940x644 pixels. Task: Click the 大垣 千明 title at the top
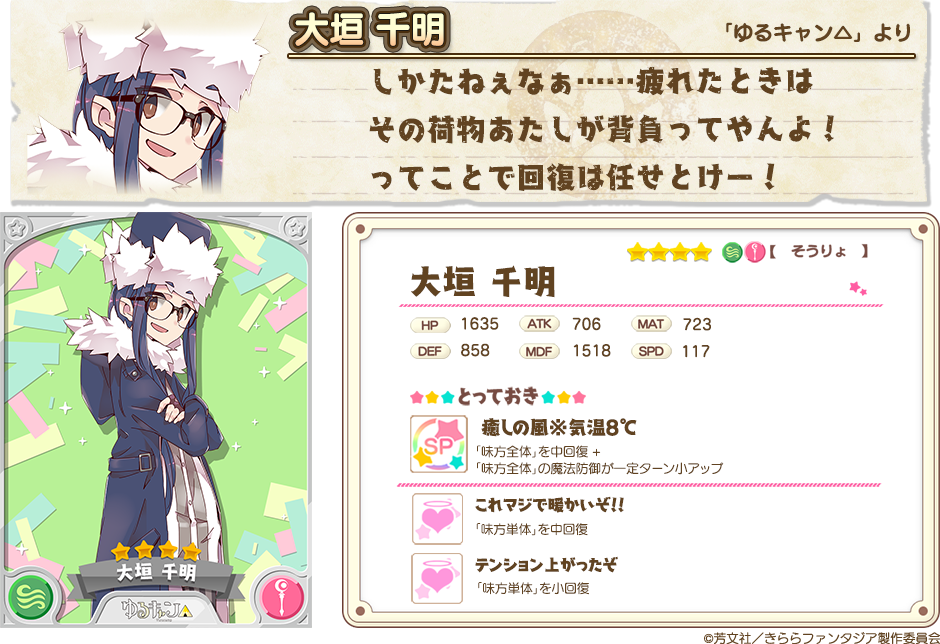point(369,30)
